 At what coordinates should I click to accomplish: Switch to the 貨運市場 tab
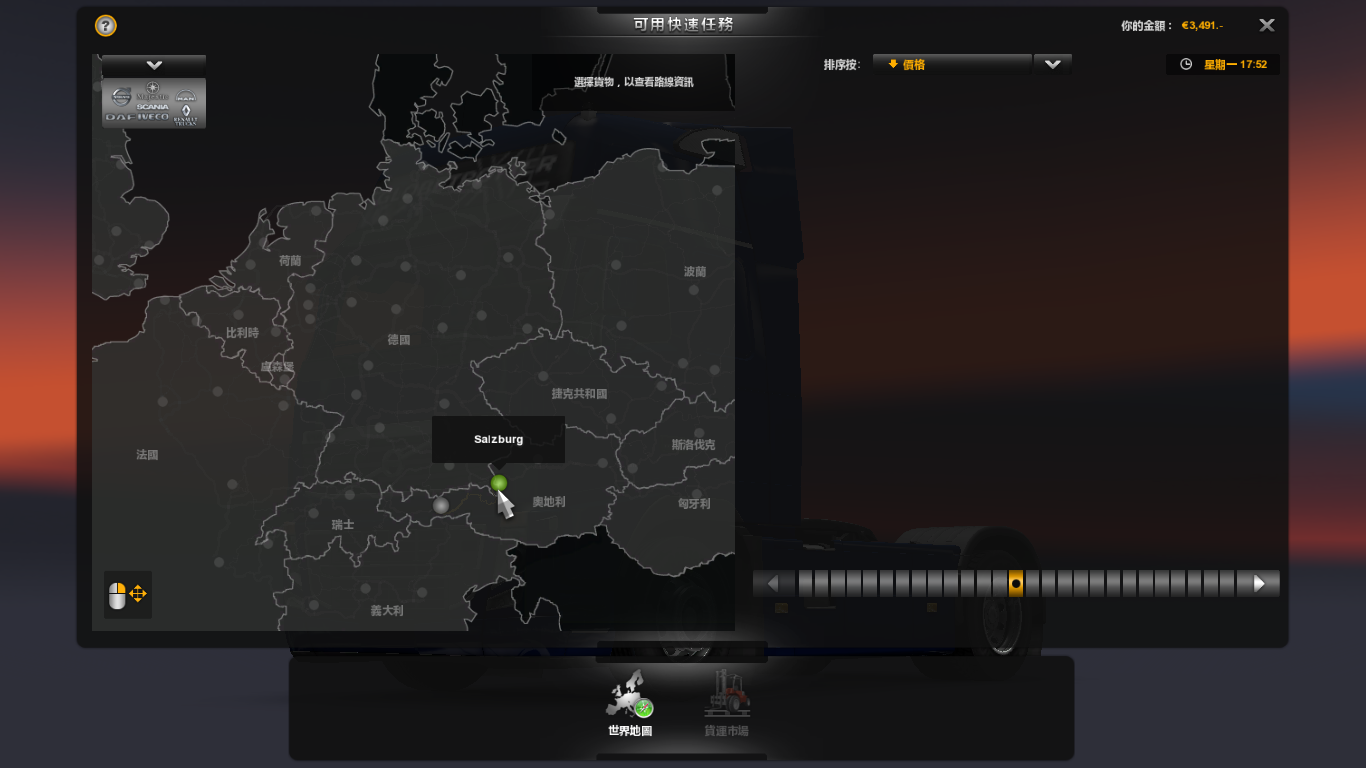pyautogui.click(x=727, y=704)
